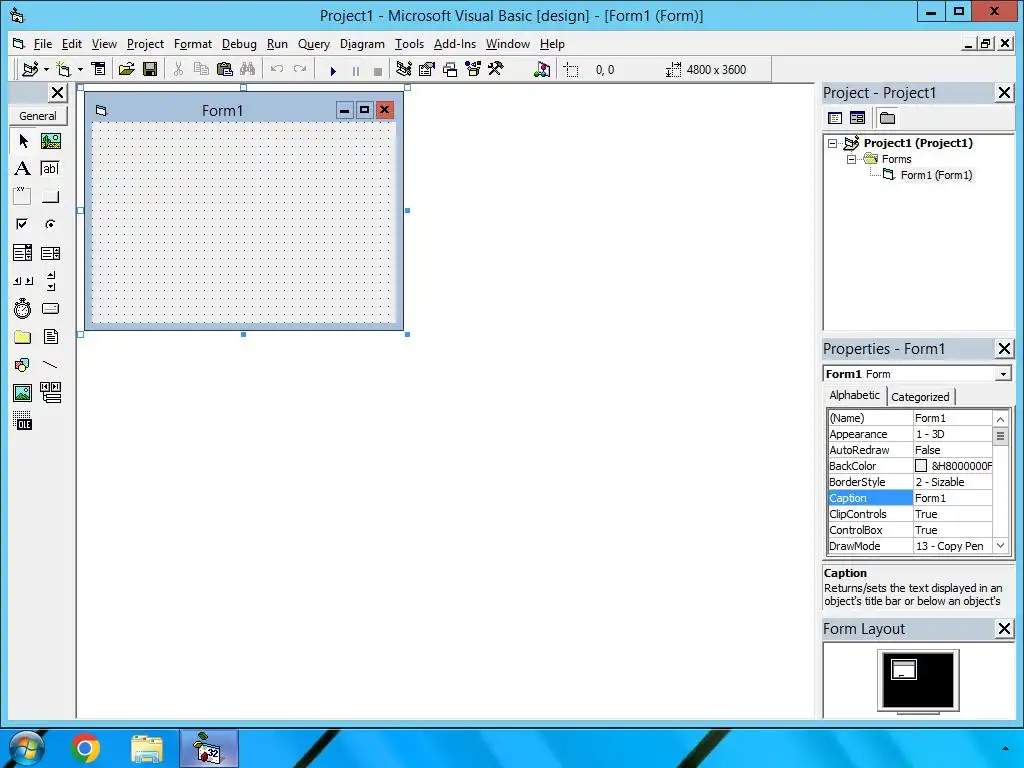Image resolution: width=1024 pixels, height=768 pixels.
Task: Switch to the Categorized properties tab
Action: [920, 396]
